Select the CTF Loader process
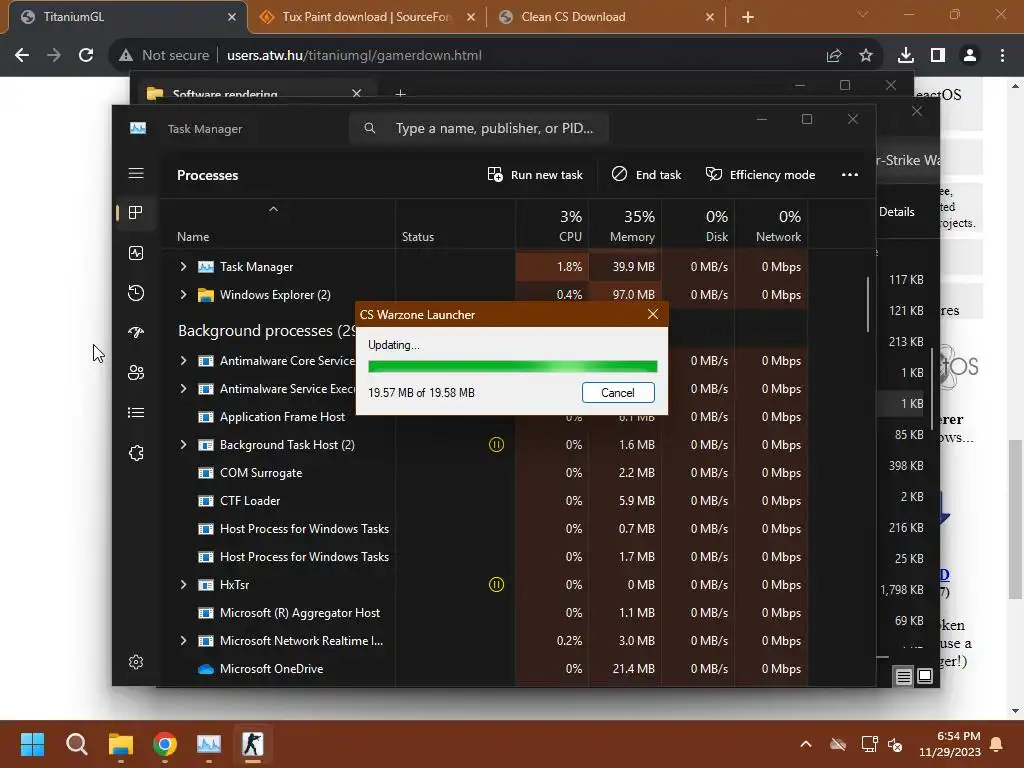This screenshot has width=1024, height=768. [250, 501]
